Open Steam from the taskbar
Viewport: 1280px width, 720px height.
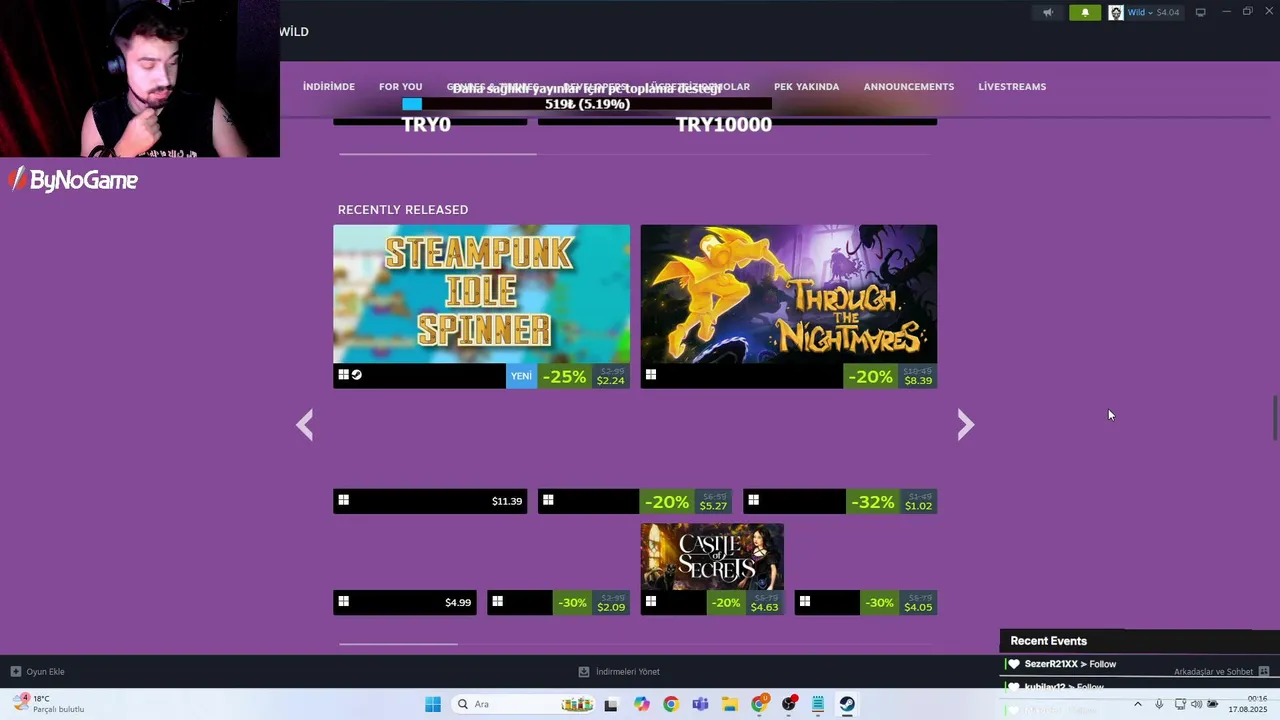tap(847, 704)
